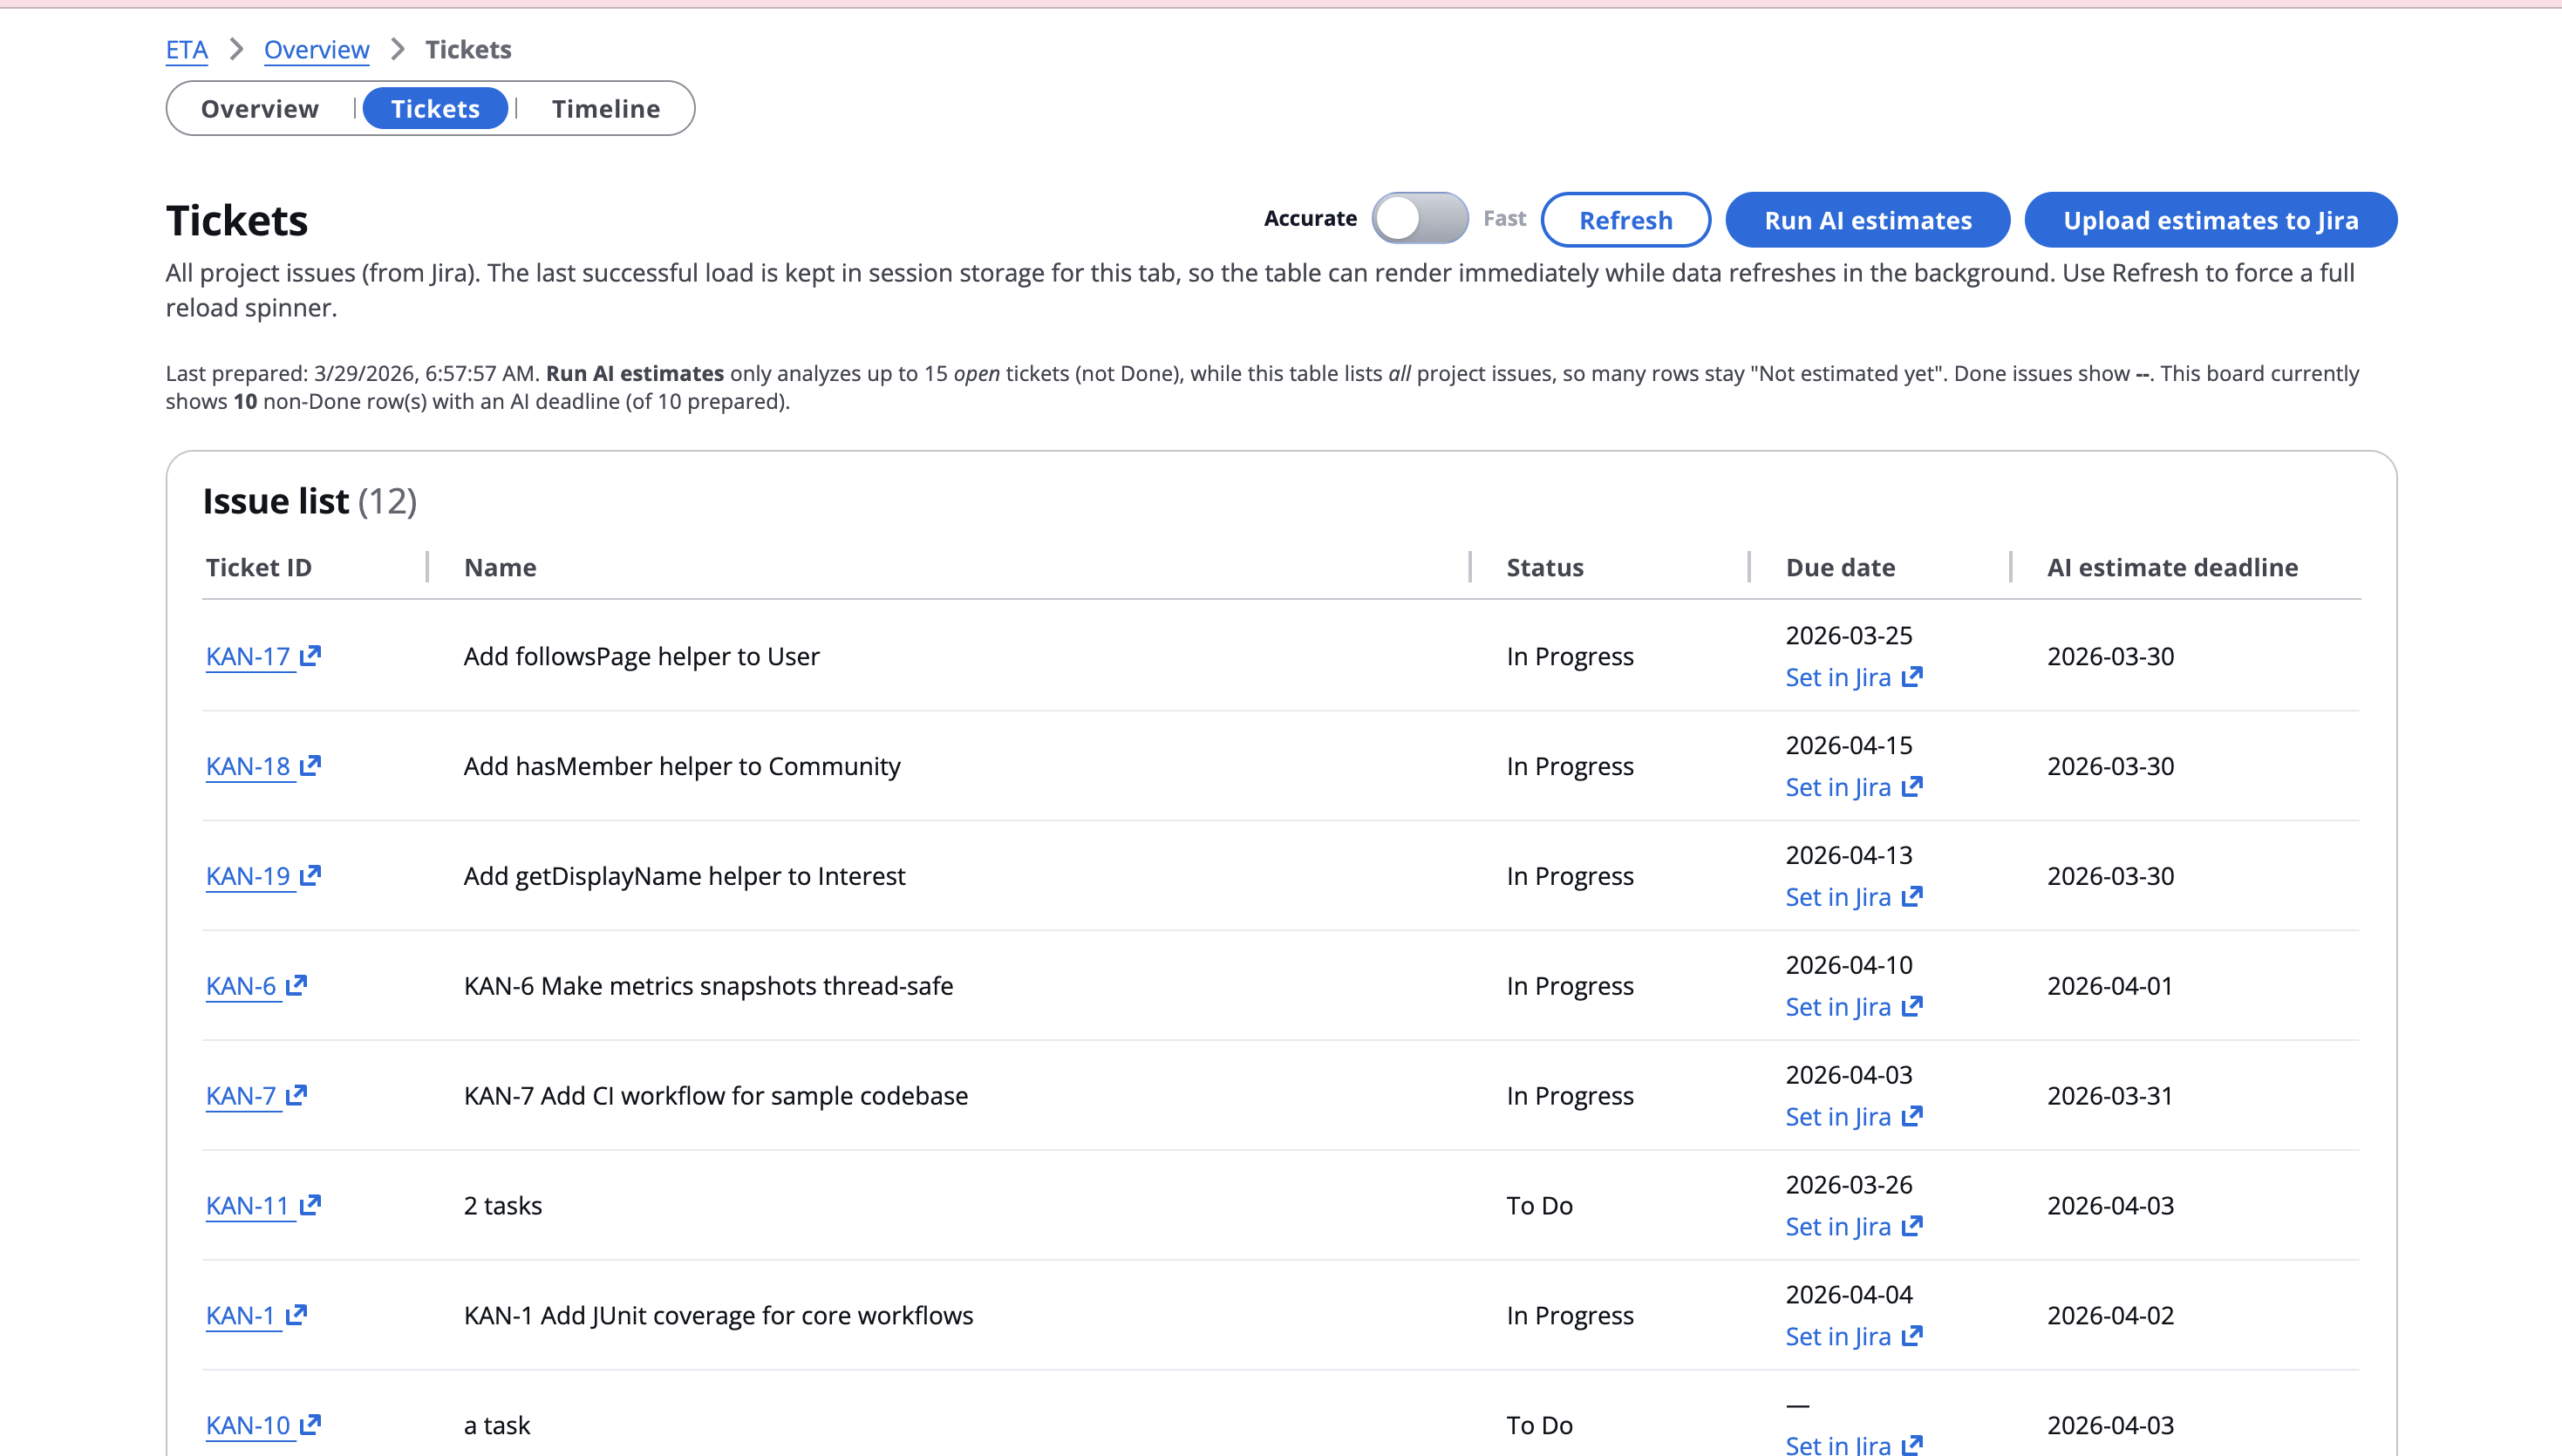Select the Fast mode label
2562x1456 pixels.
(1504, 218)
